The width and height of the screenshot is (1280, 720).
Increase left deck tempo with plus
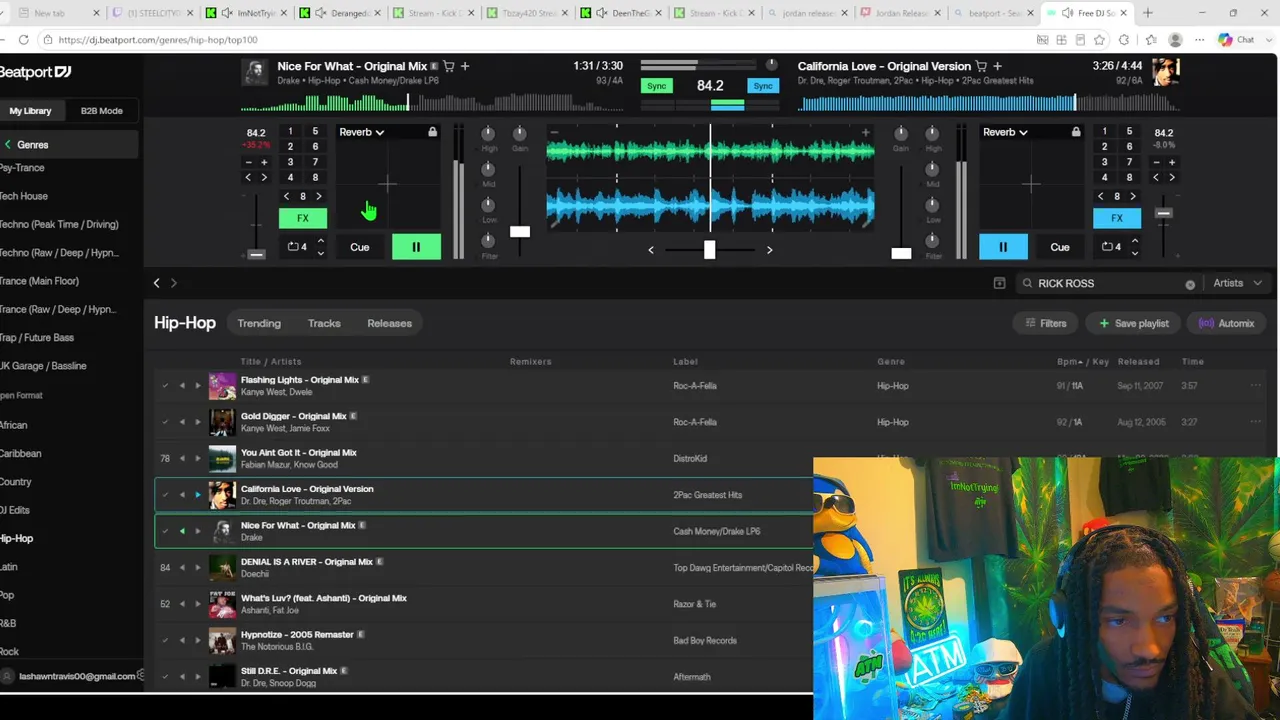click(264, 162)
